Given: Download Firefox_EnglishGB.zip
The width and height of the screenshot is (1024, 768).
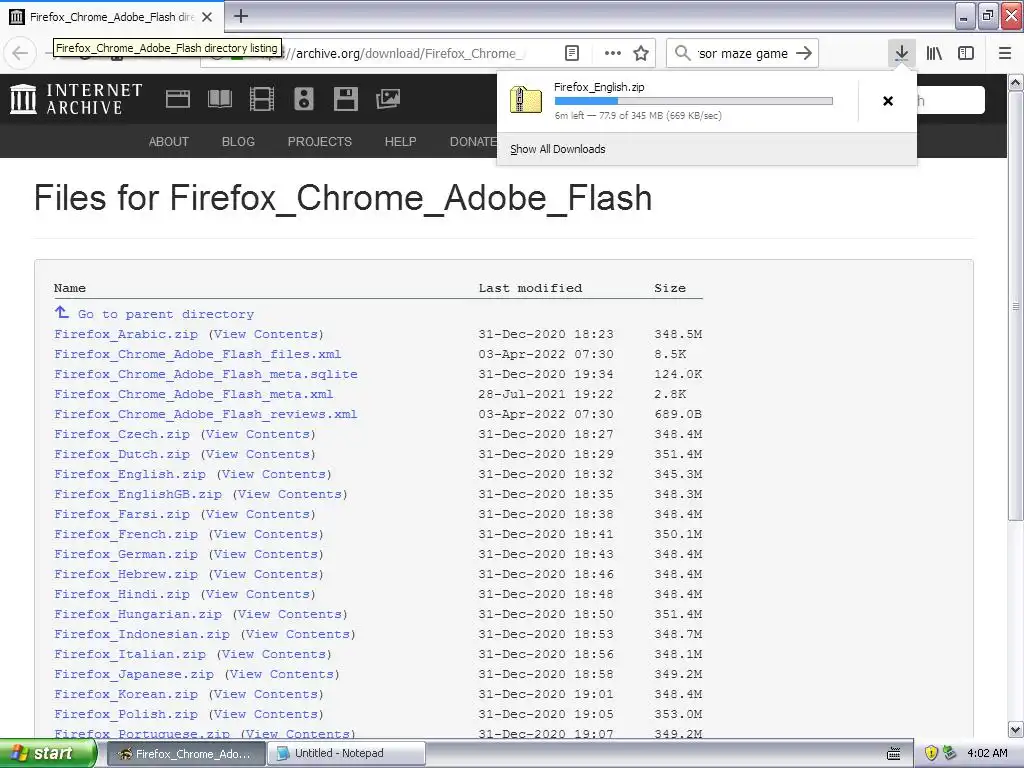Looking at the screenshot, I should click(x=138, y=494).
